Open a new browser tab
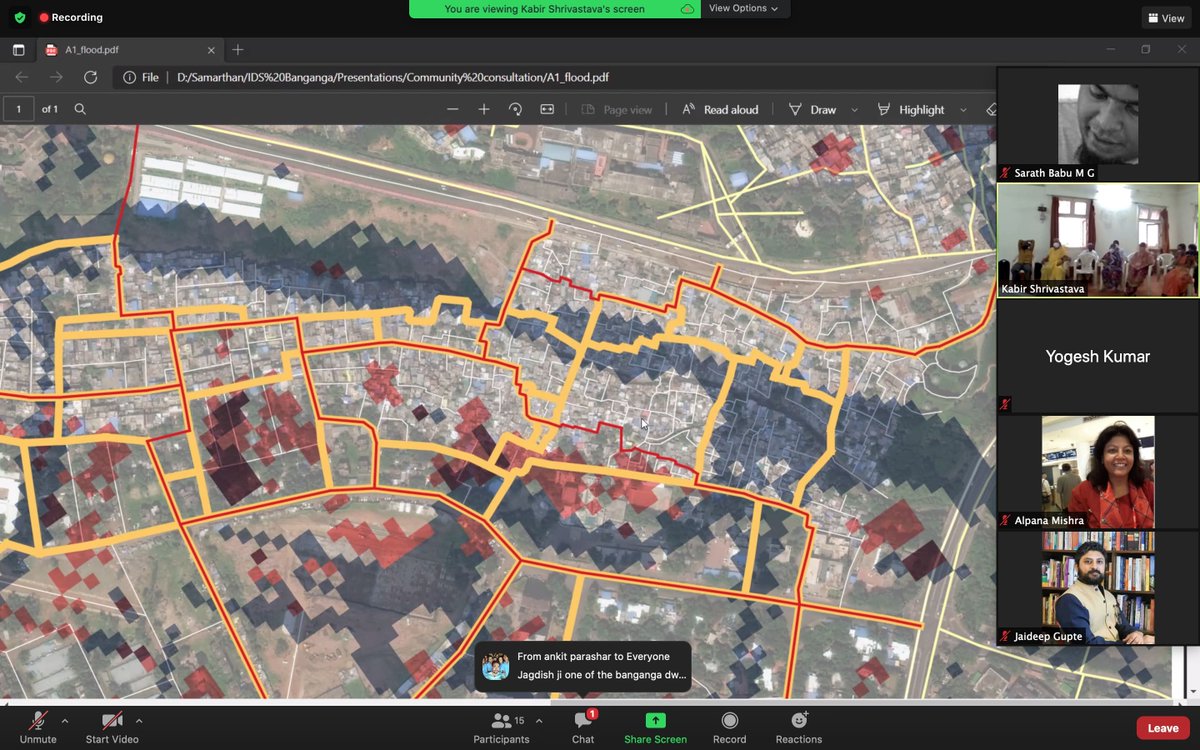Viewport: 1200px width, 750px height. tap(238, 49)
